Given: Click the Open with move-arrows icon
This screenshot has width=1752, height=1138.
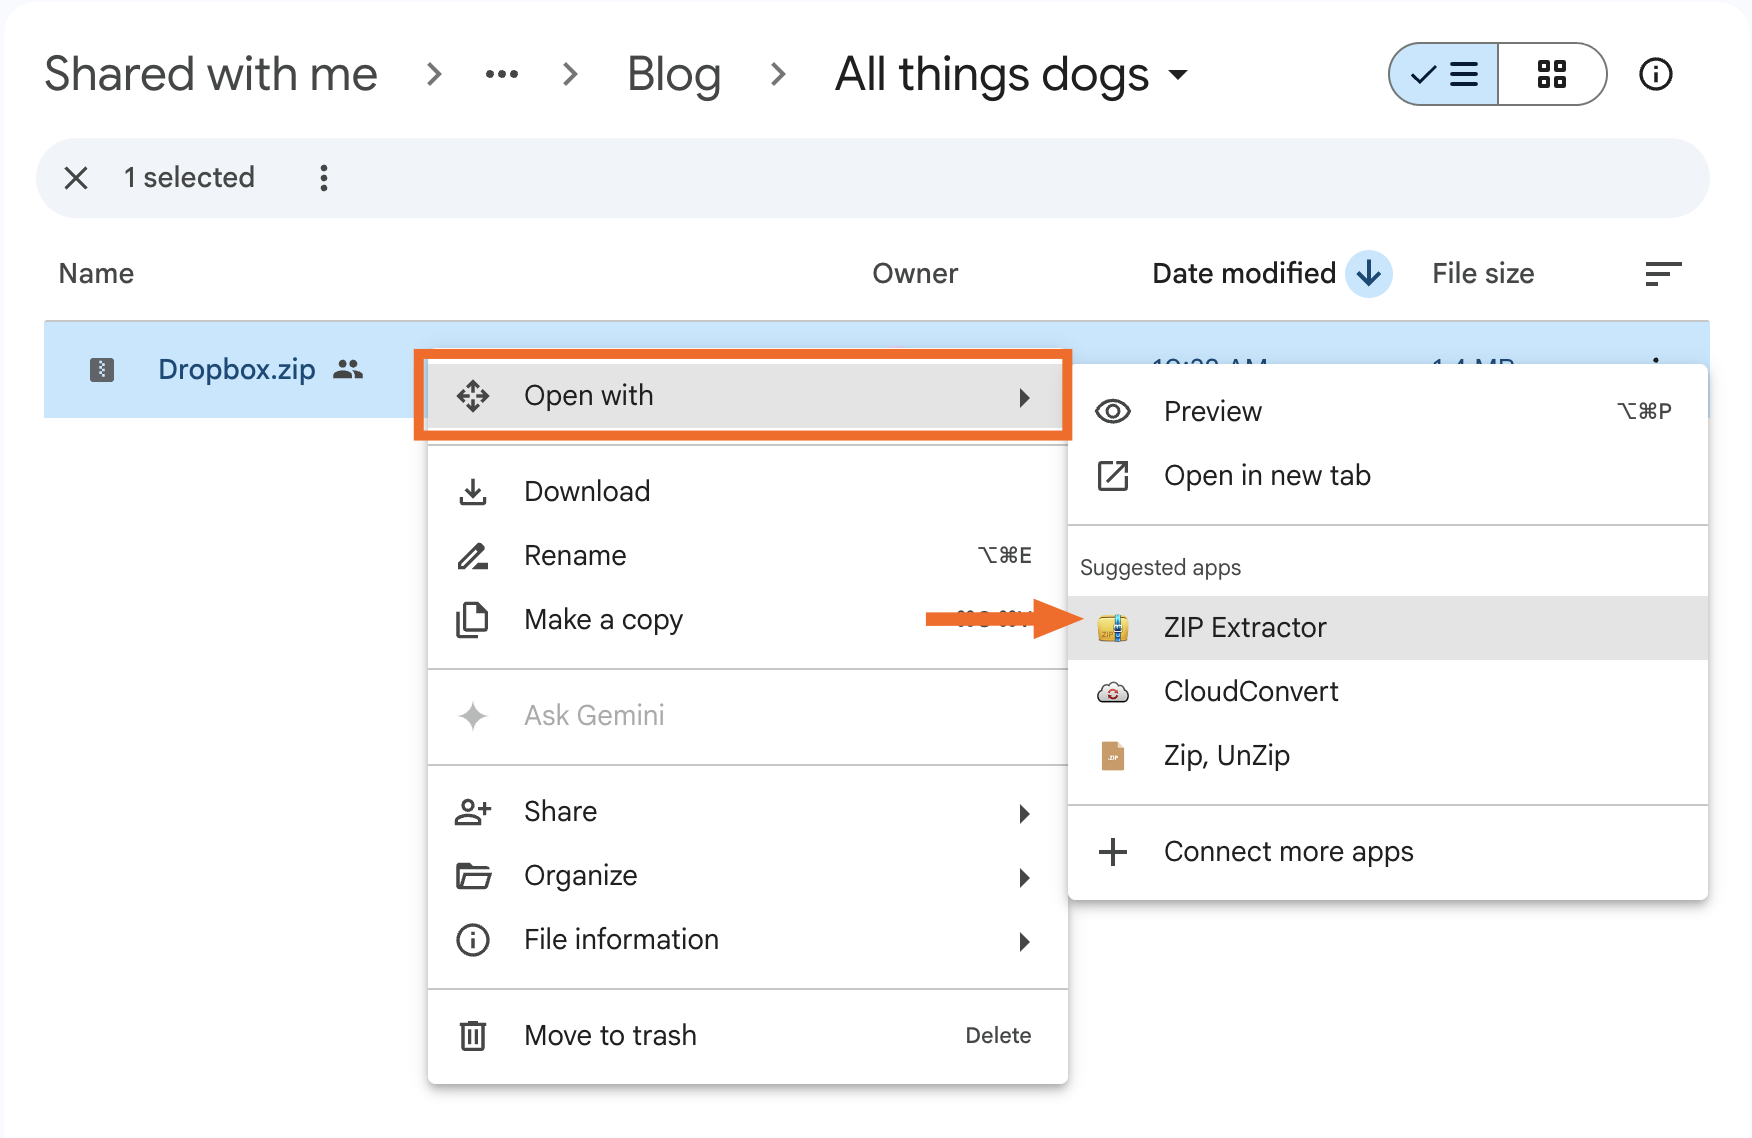Looking at the screenshot, I should 473,396.
